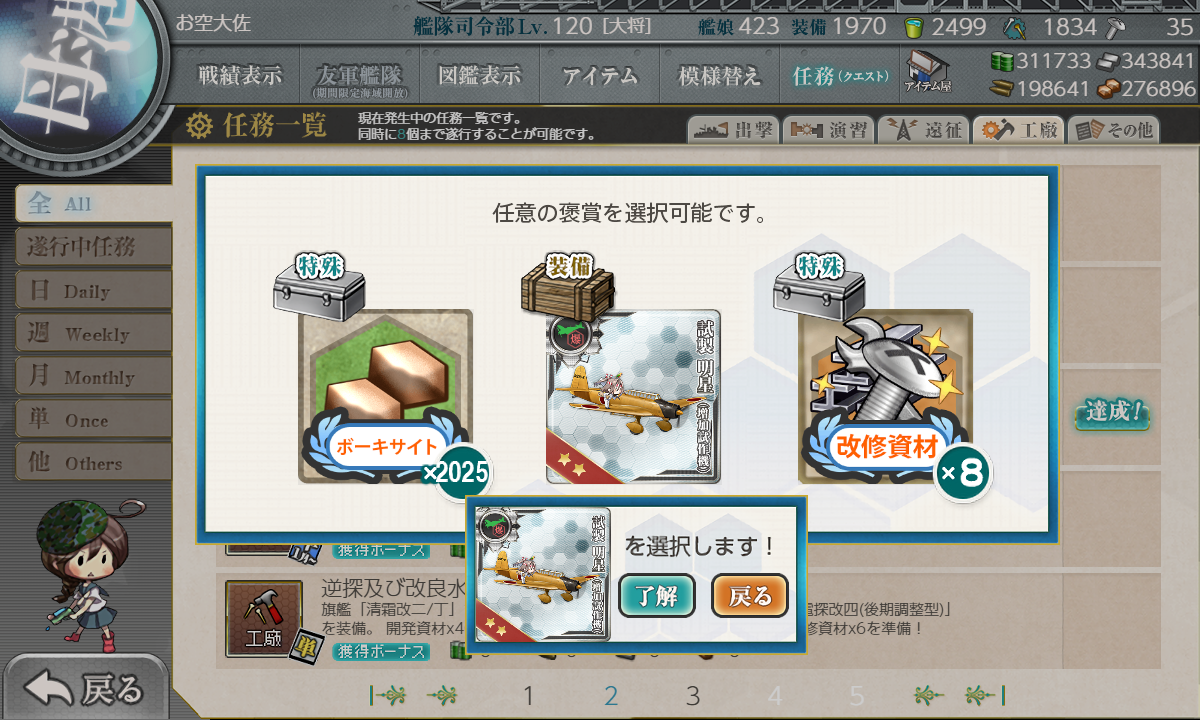Open the アイテム屋 shop icon

pyautogui.click(x=928, y=73)
